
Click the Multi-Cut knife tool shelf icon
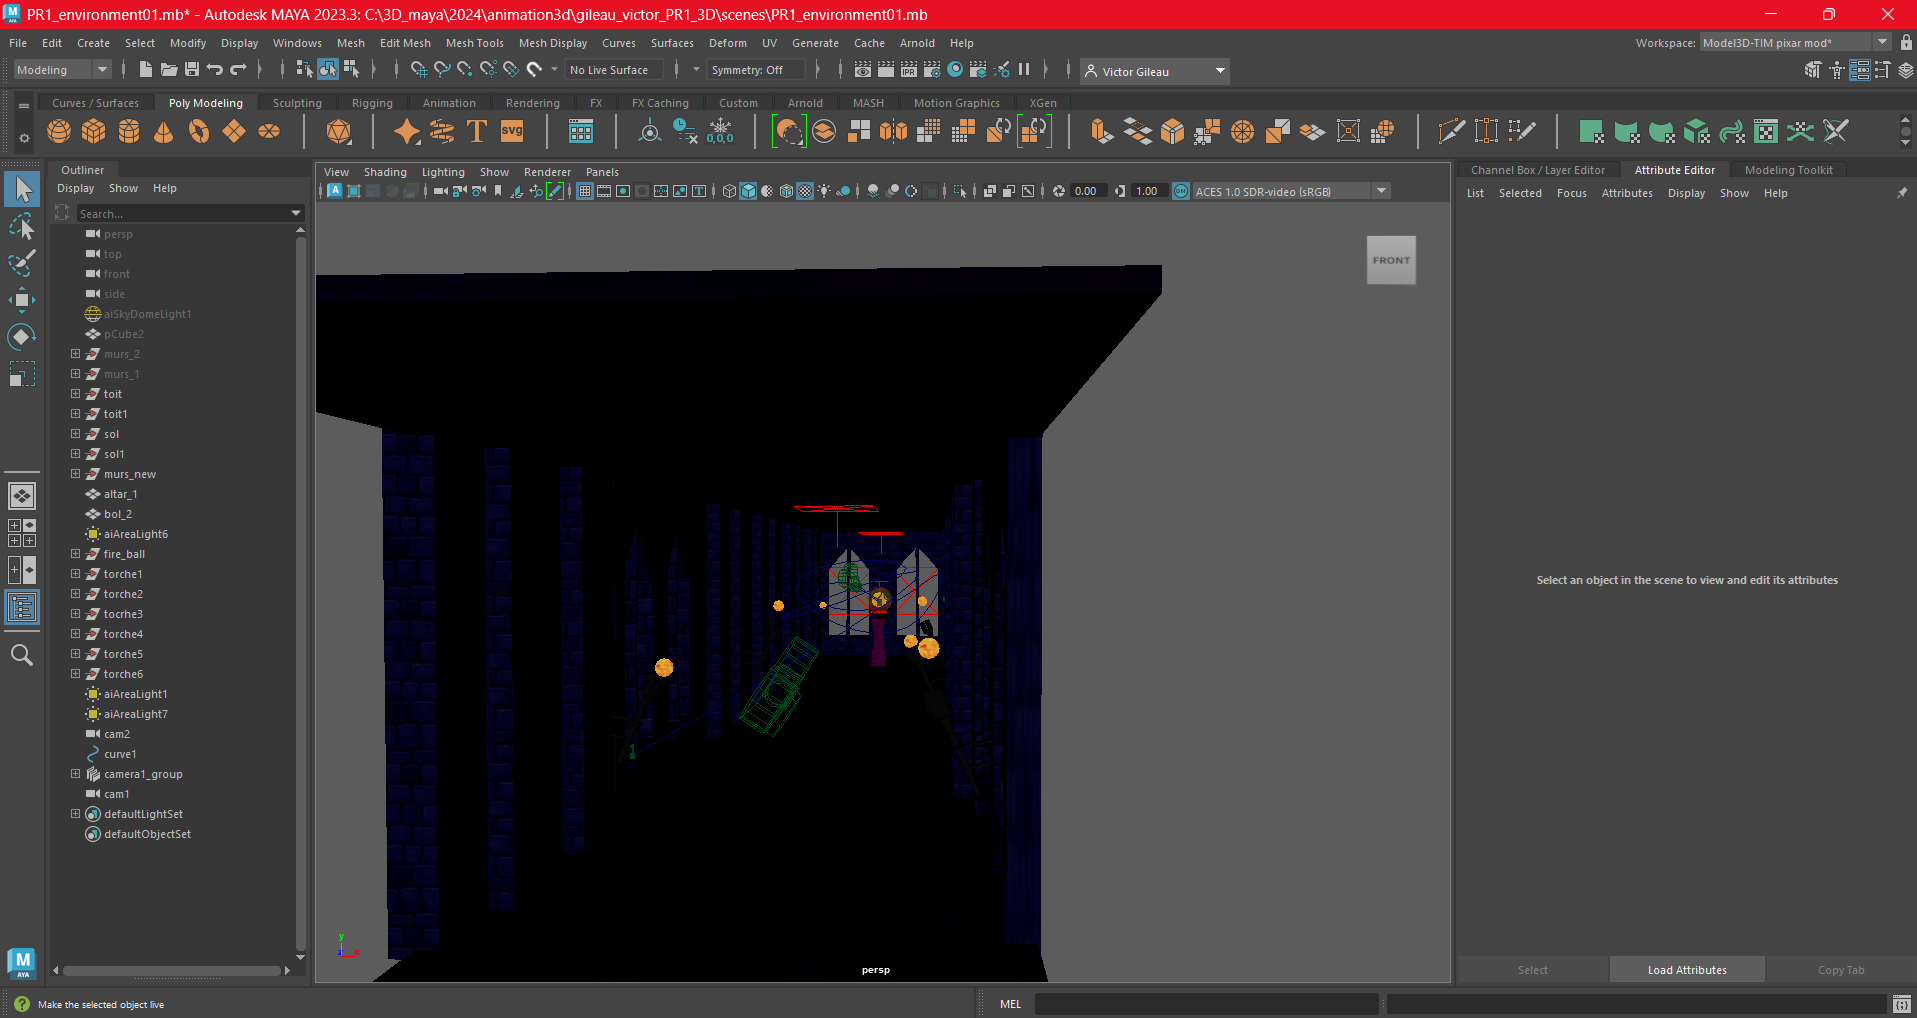coord(1451,131)
